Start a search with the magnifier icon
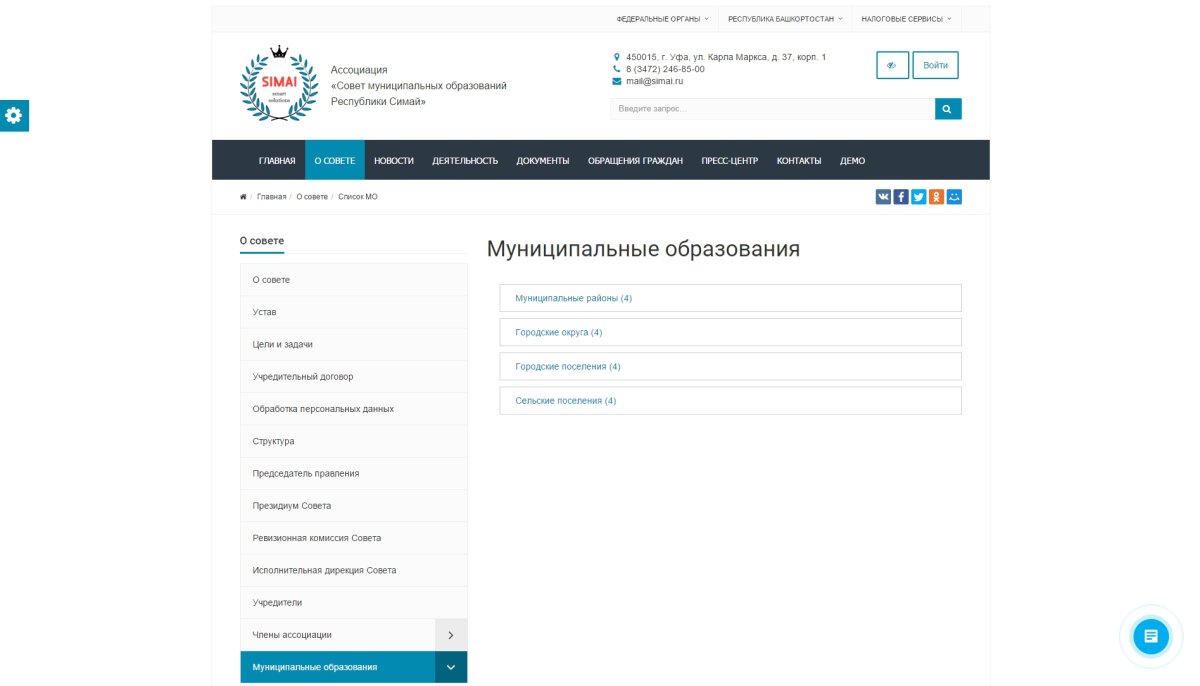The height and width of the screenshot is (686, 1200). (946, 108)
